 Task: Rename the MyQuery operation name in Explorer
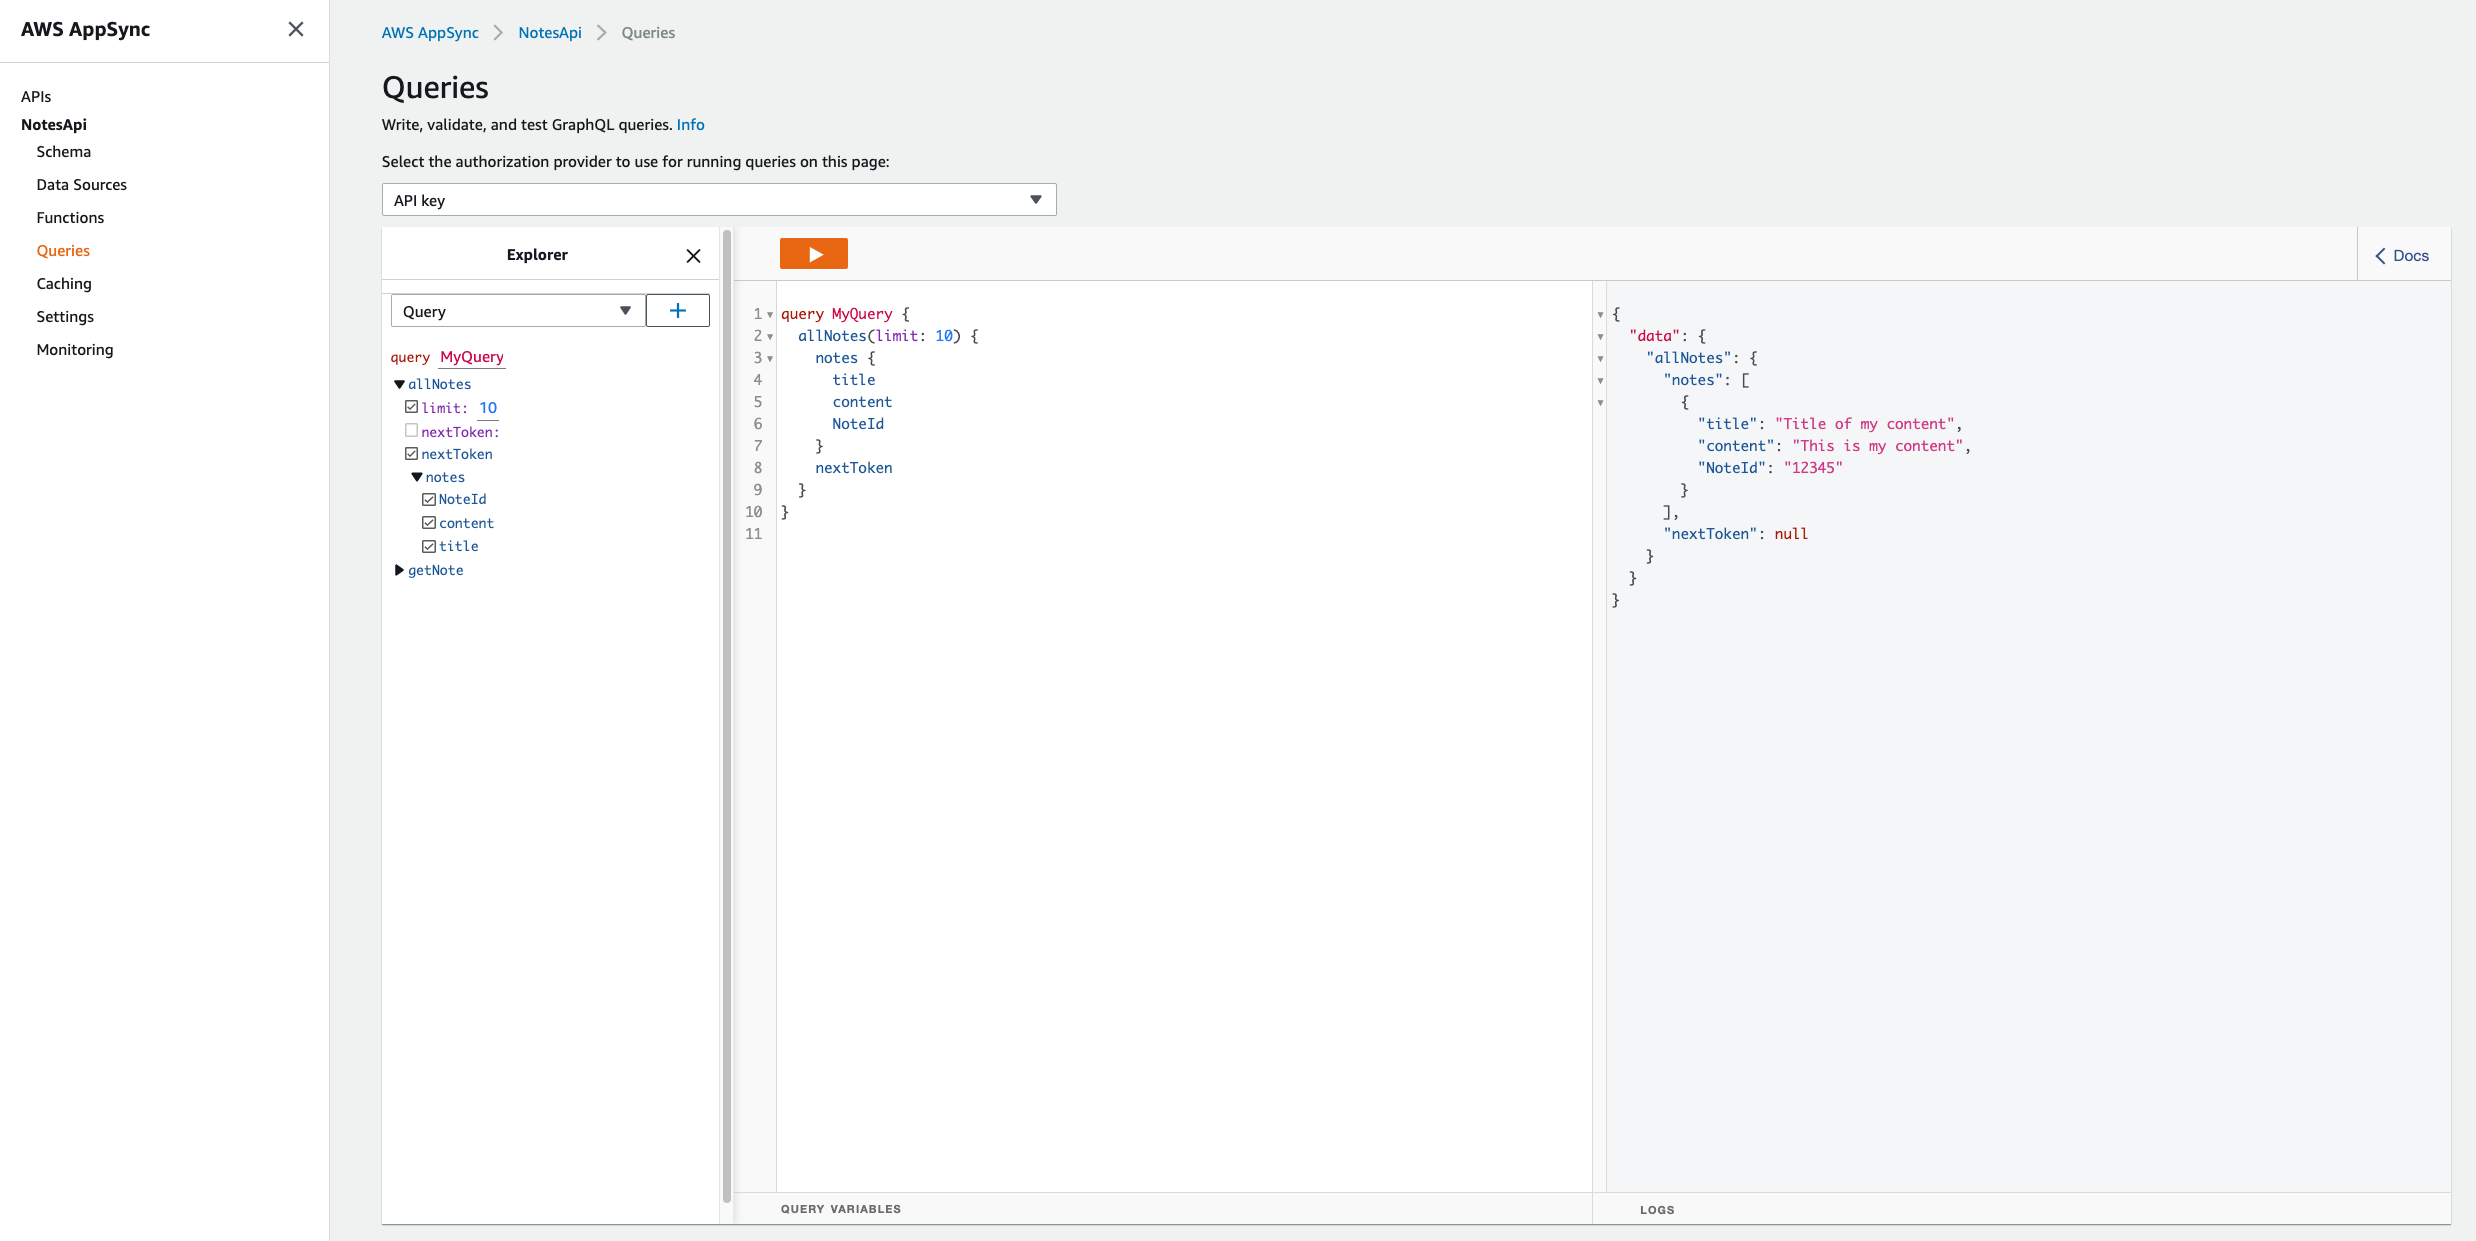click(472, 357)
